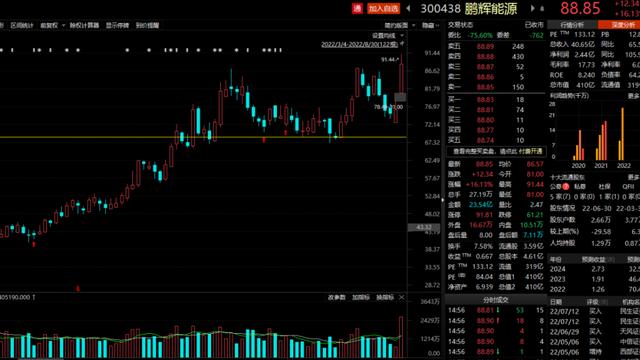The image size is (640, 360).
Task: Click the date range 2022/3/4-2022/8/30 link
Action: pyautogui.click(x=359, y=44)
